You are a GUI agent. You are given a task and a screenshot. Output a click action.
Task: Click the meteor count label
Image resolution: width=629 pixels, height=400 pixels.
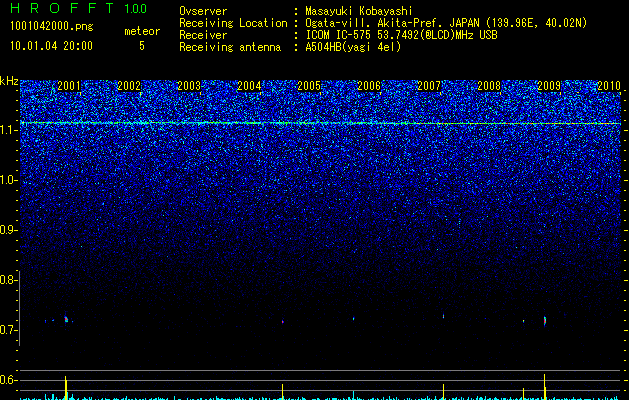(x=142, y=31)
